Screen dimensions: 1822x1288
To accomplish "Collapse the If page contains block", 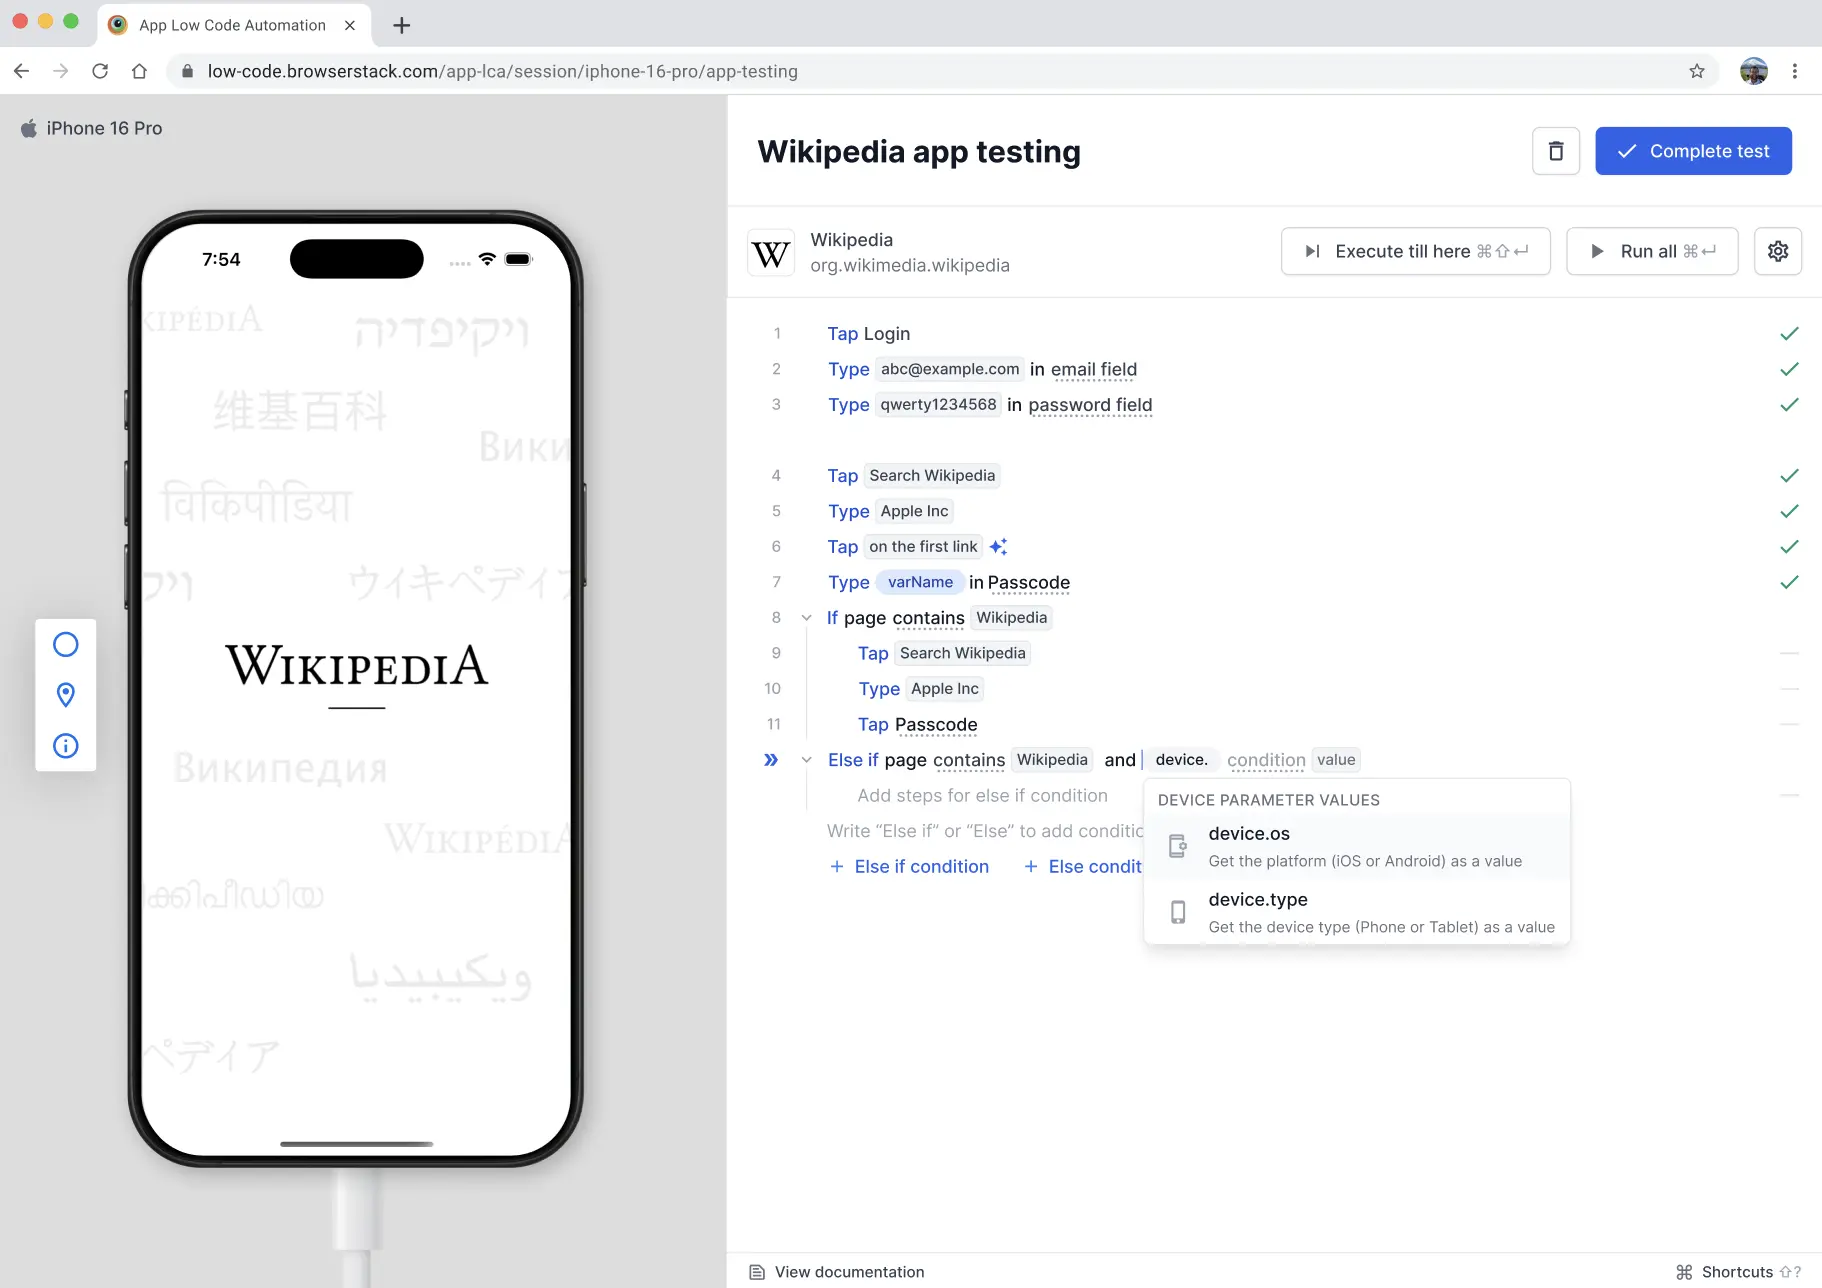I will pos(806,618).
